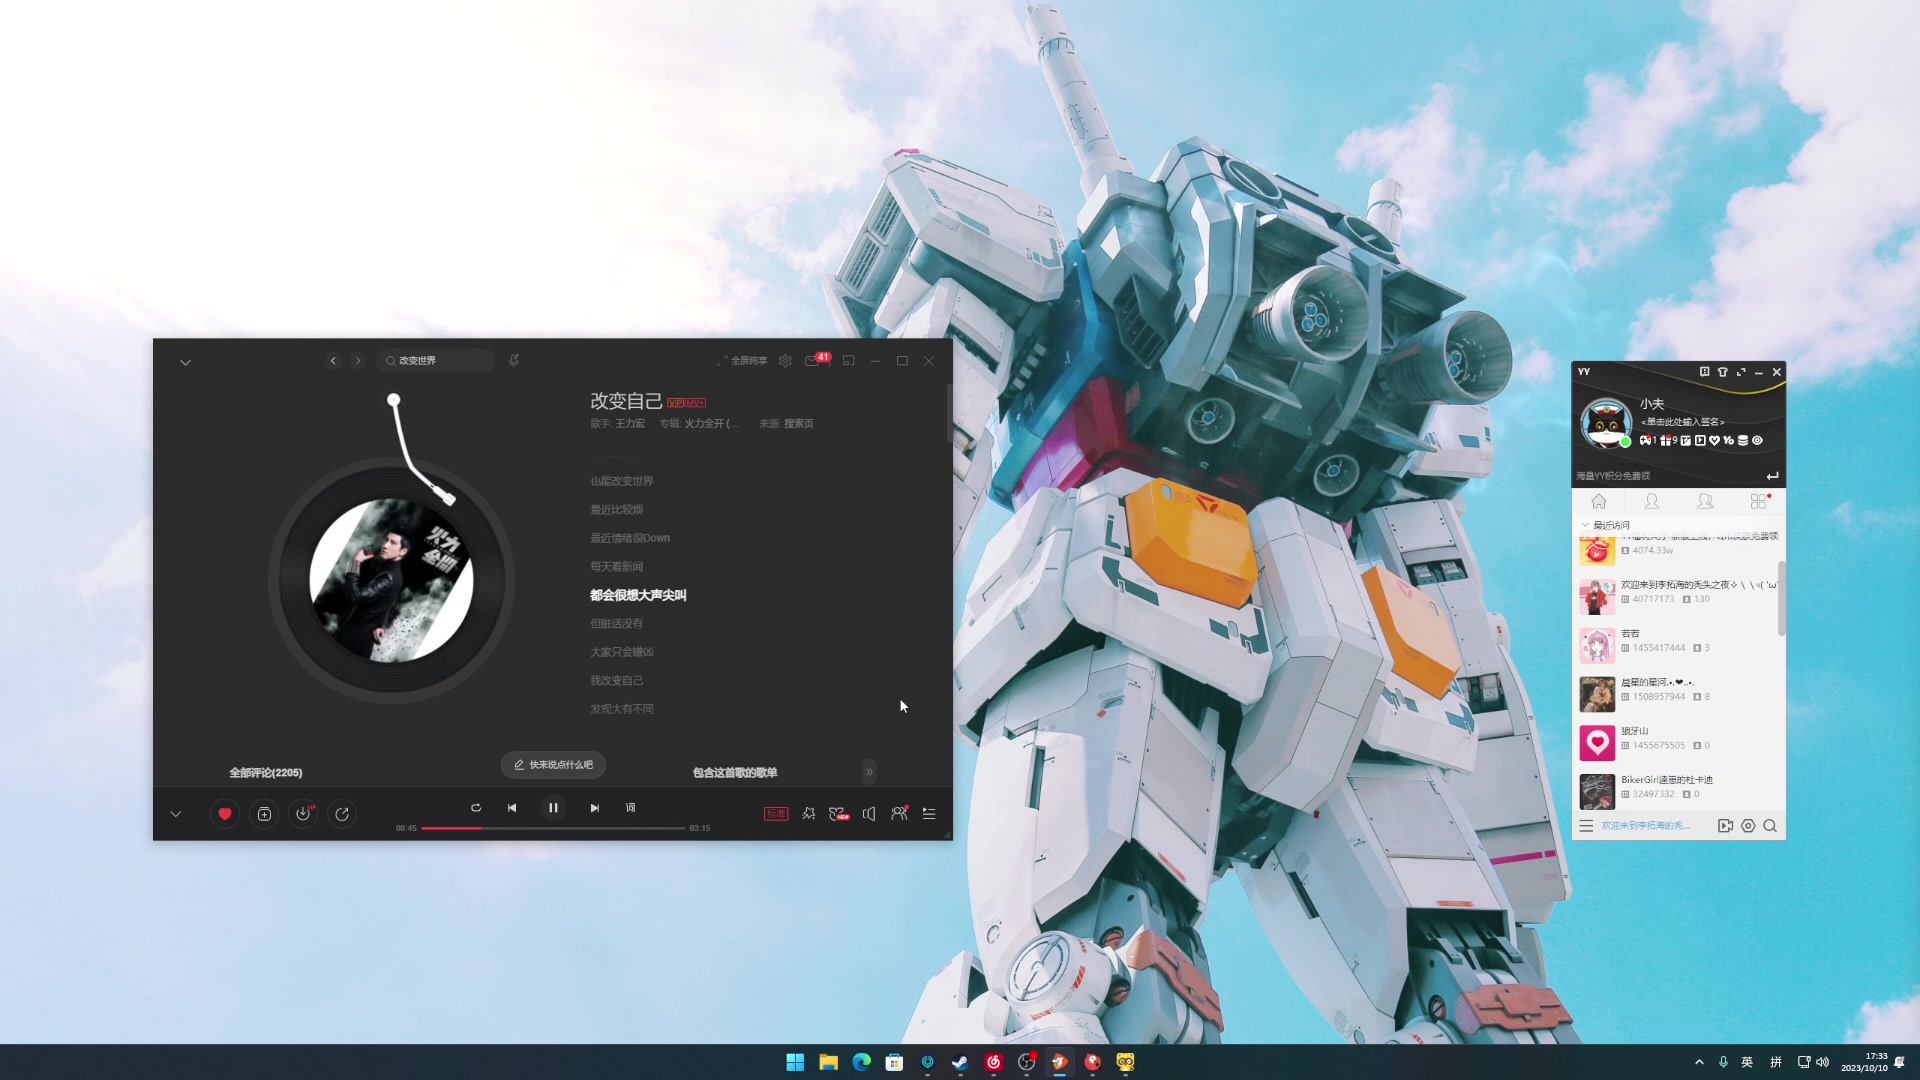Screen dimensions: 1920x1080
Task: Open the YY groups tab
Action: coord(1705,502)
